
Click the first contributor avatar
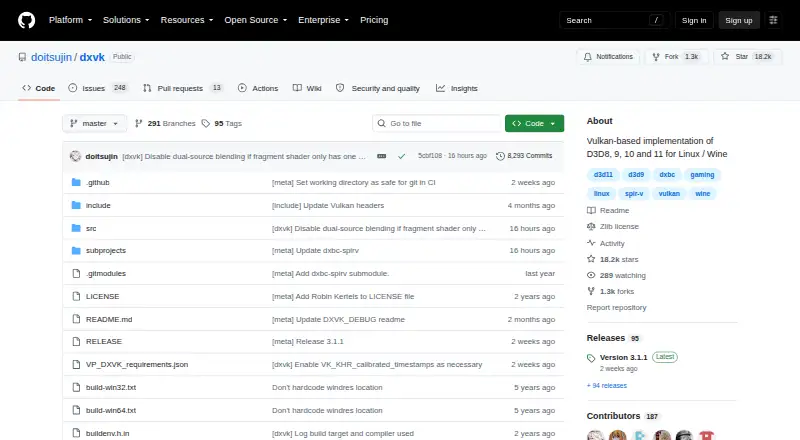point(595,435)
